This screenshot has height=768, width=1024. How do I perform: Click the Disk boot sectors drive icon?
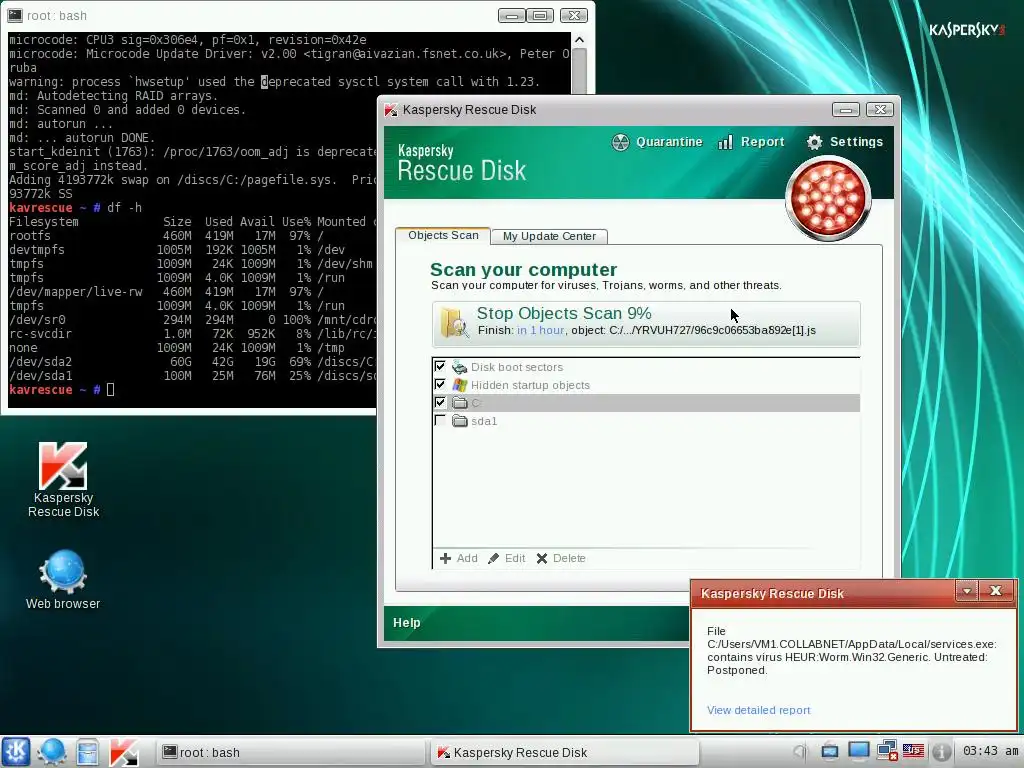[460, 367]
